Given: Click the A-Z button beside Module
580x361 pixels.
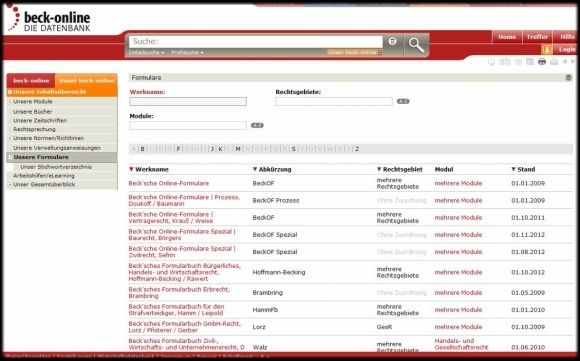Looking at the screenshot, I should [257, 125].
